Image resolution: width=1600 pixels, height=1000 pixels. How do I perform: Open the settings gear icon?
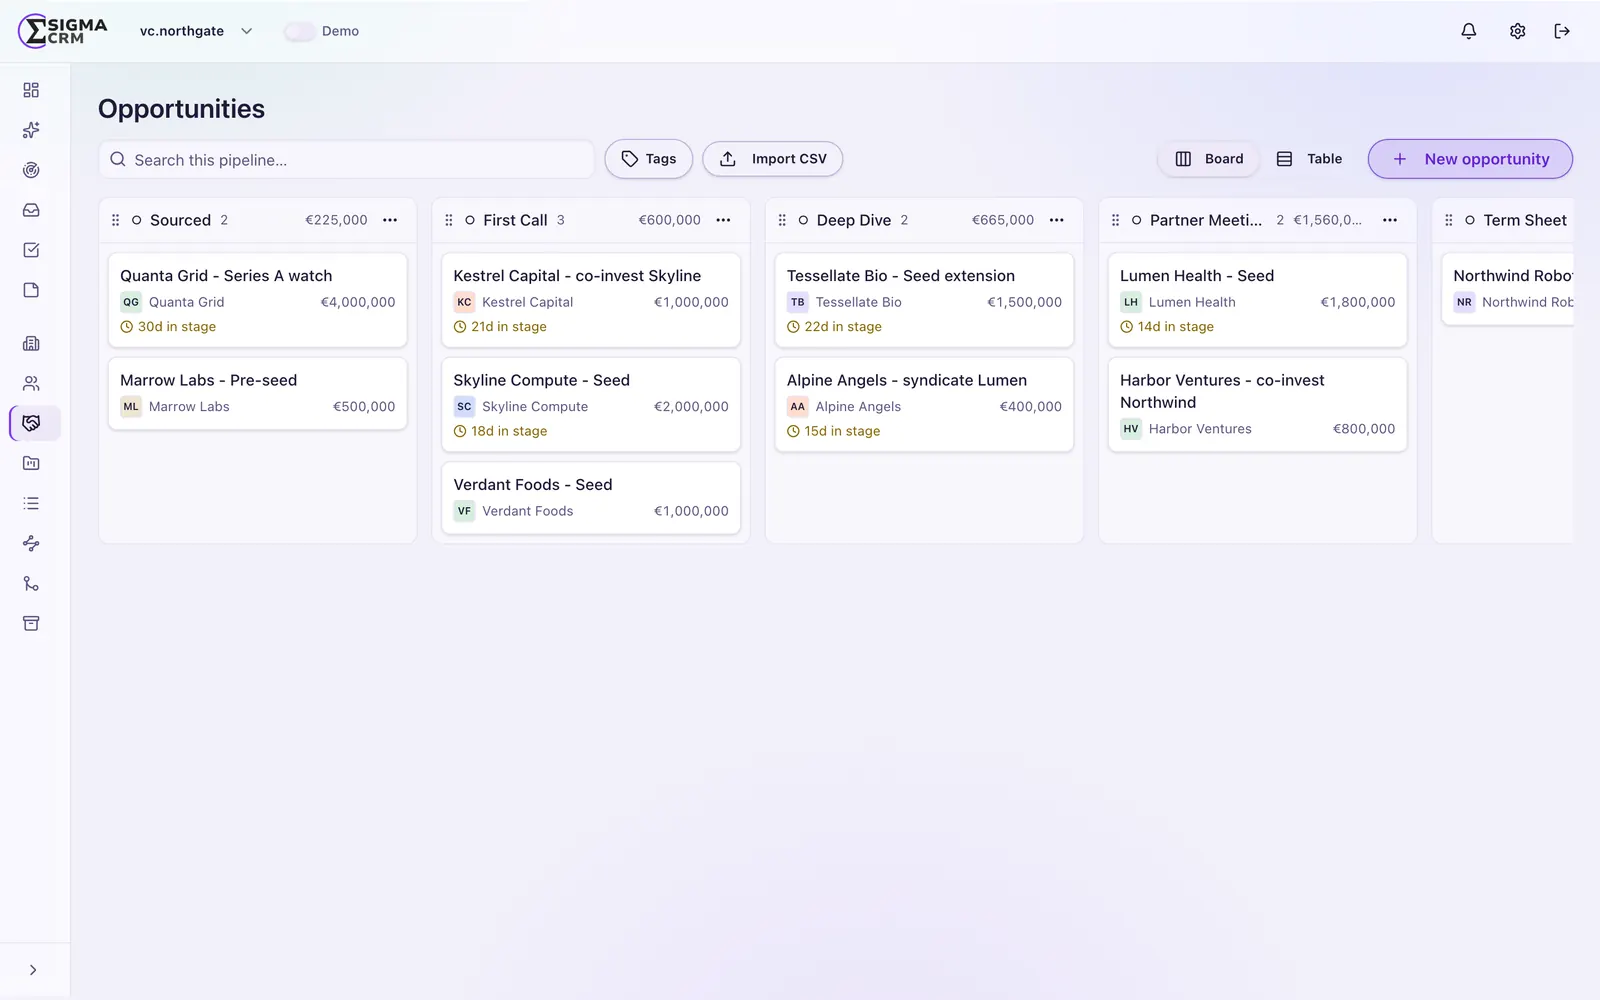coord(1517,31)
